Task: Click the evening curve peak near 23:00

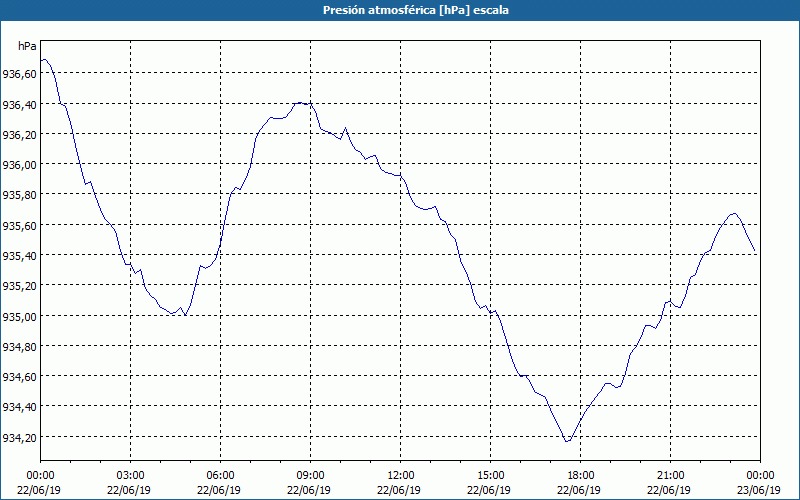Action: pos(734,213)
